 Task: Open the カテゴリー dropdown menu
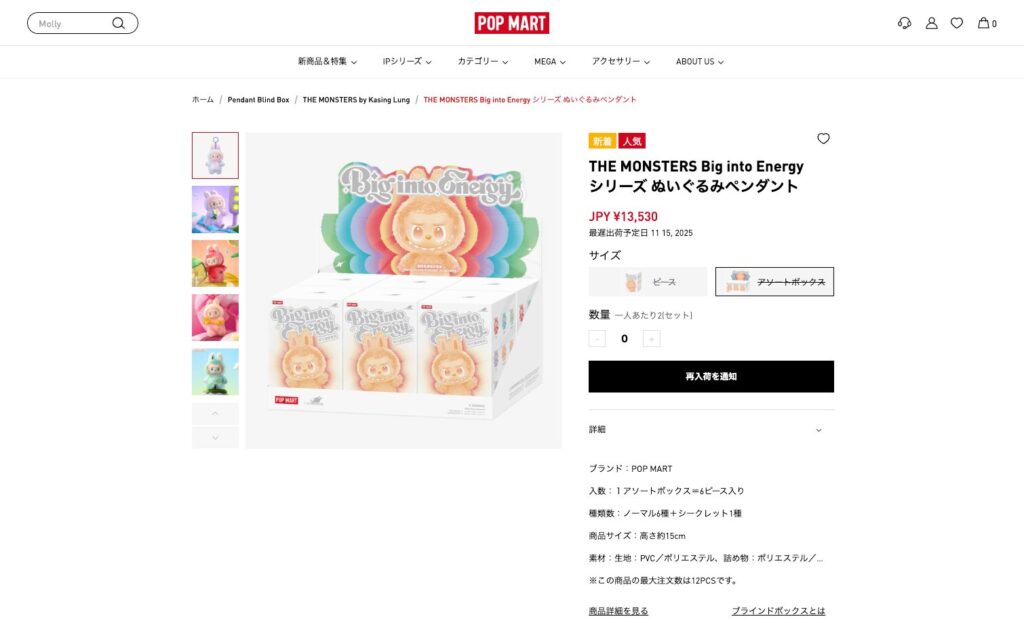coord(483,61)
